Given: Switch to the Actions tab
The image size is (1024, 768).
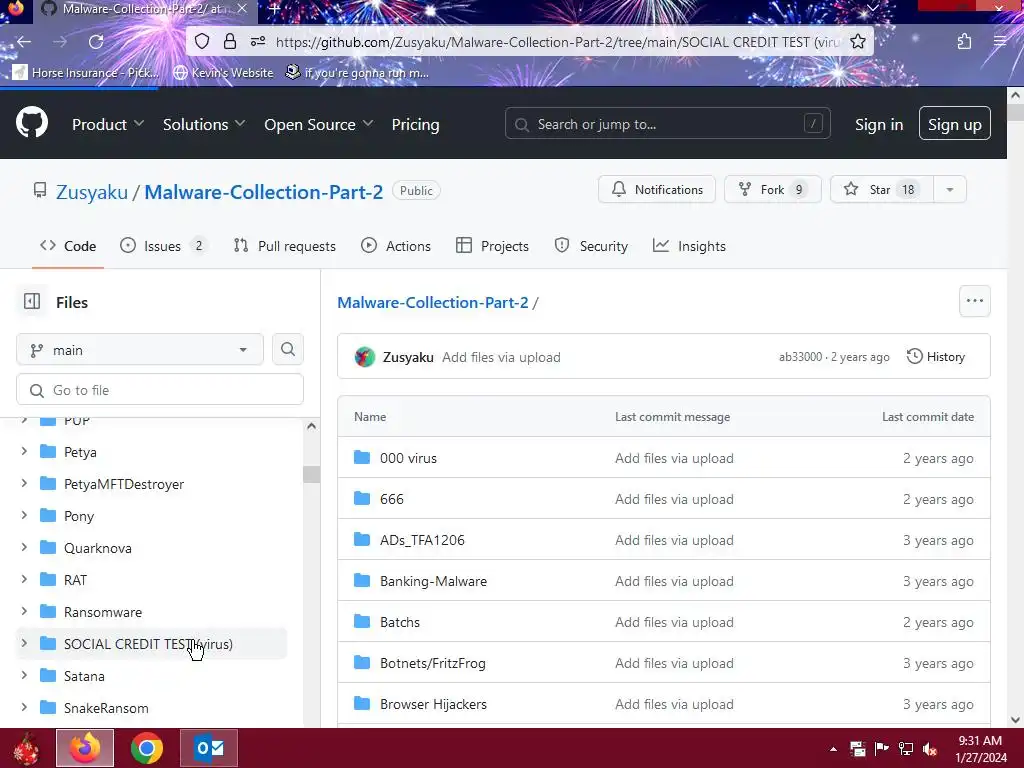Looking at the screenshot, I should pyautogui.click(x=396, y=246).
